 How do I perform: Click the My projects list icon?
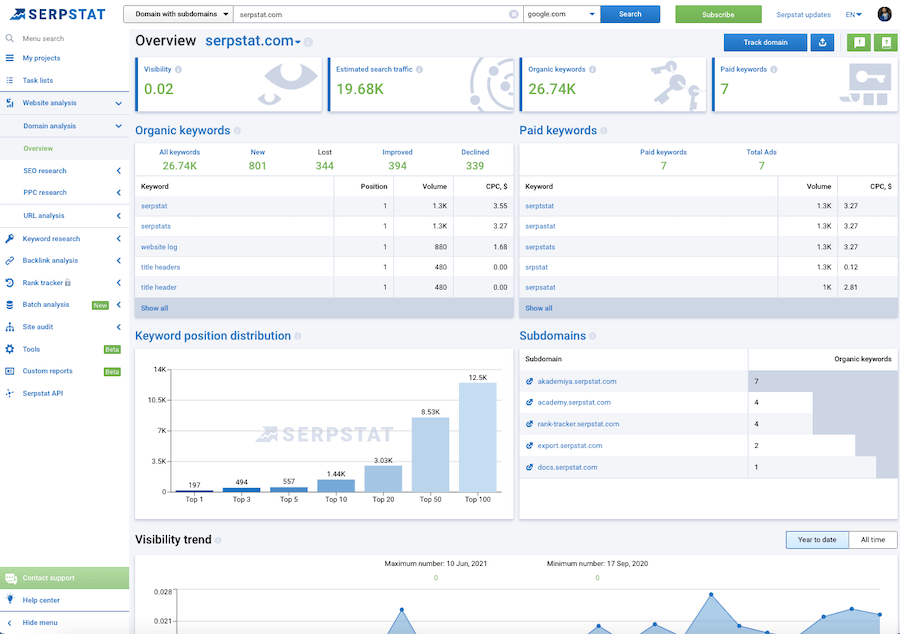(9, 58)
